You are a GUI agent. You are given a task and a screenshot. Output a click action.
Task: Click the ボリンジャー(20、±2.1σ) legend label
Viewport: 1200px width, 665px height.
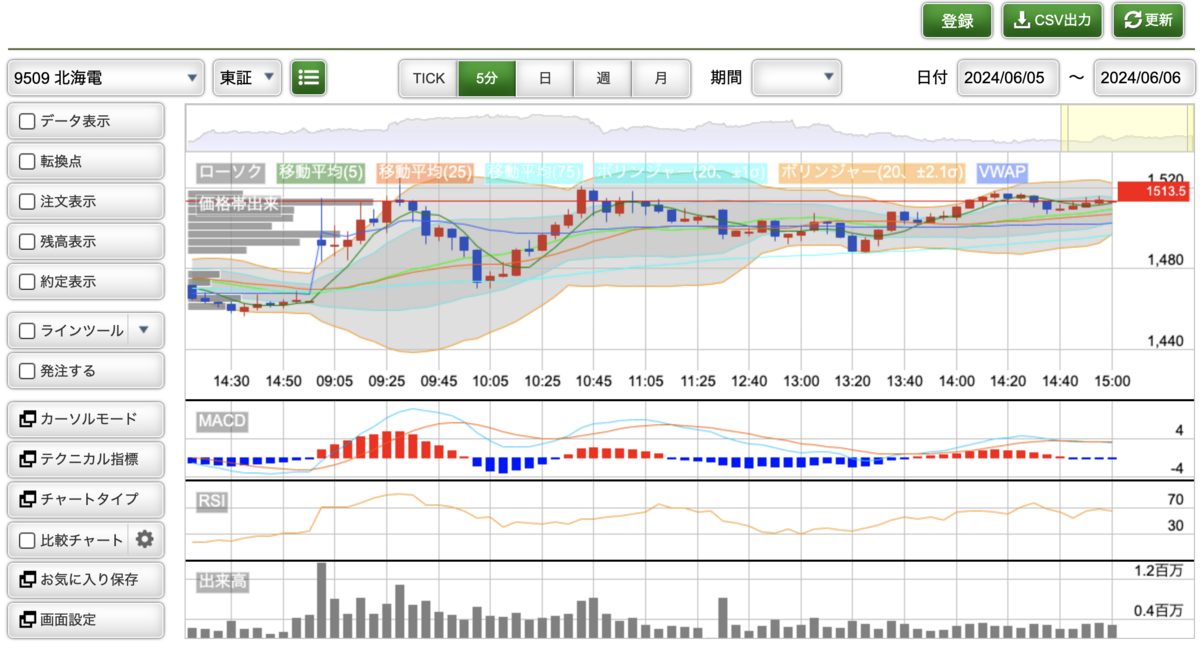click(x=872, y=173)
